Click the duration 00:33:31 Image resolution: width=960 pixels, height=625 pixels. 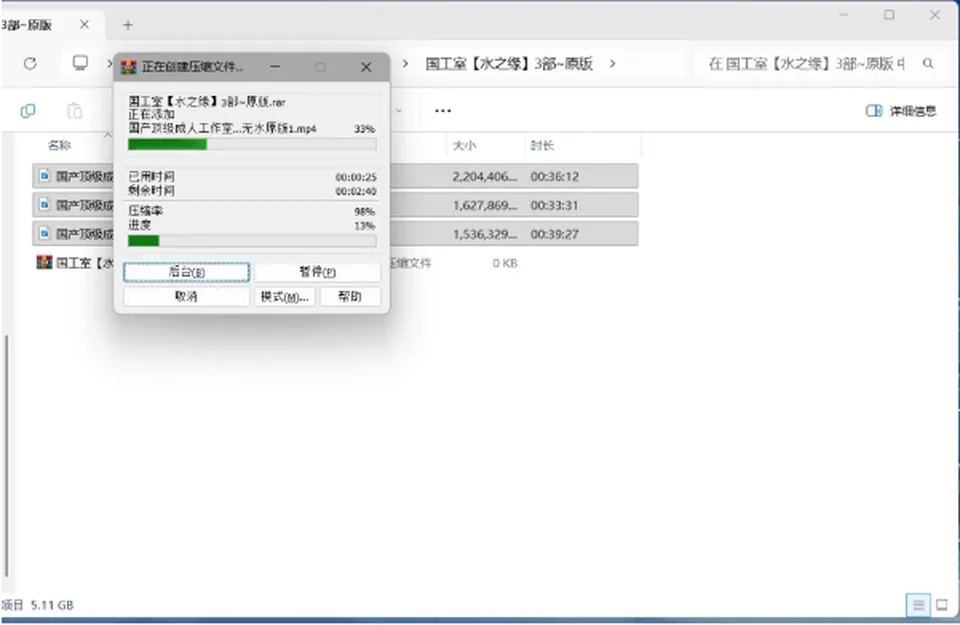pos(554,205)
